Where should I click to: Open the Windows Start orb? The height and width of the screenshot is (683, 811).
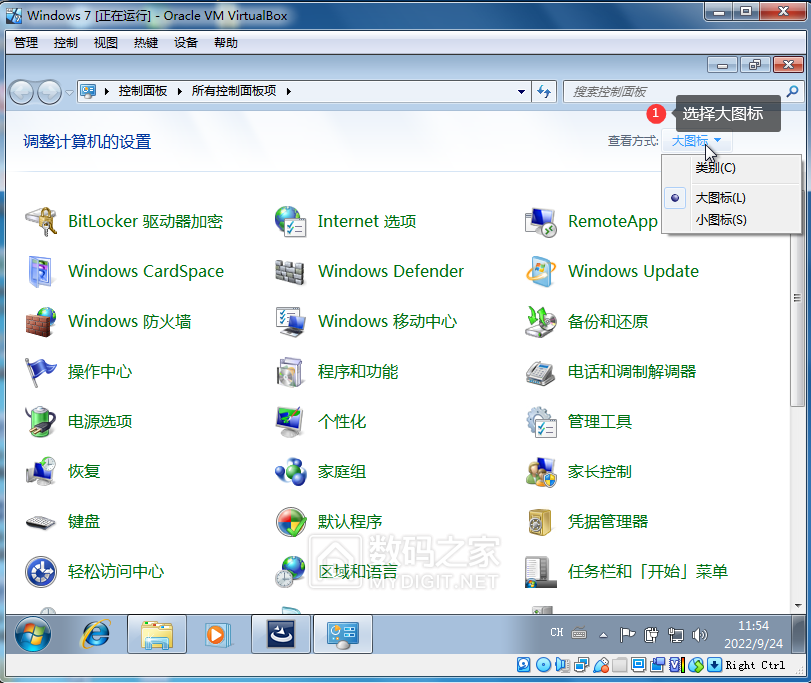click(x=33, y=634)
